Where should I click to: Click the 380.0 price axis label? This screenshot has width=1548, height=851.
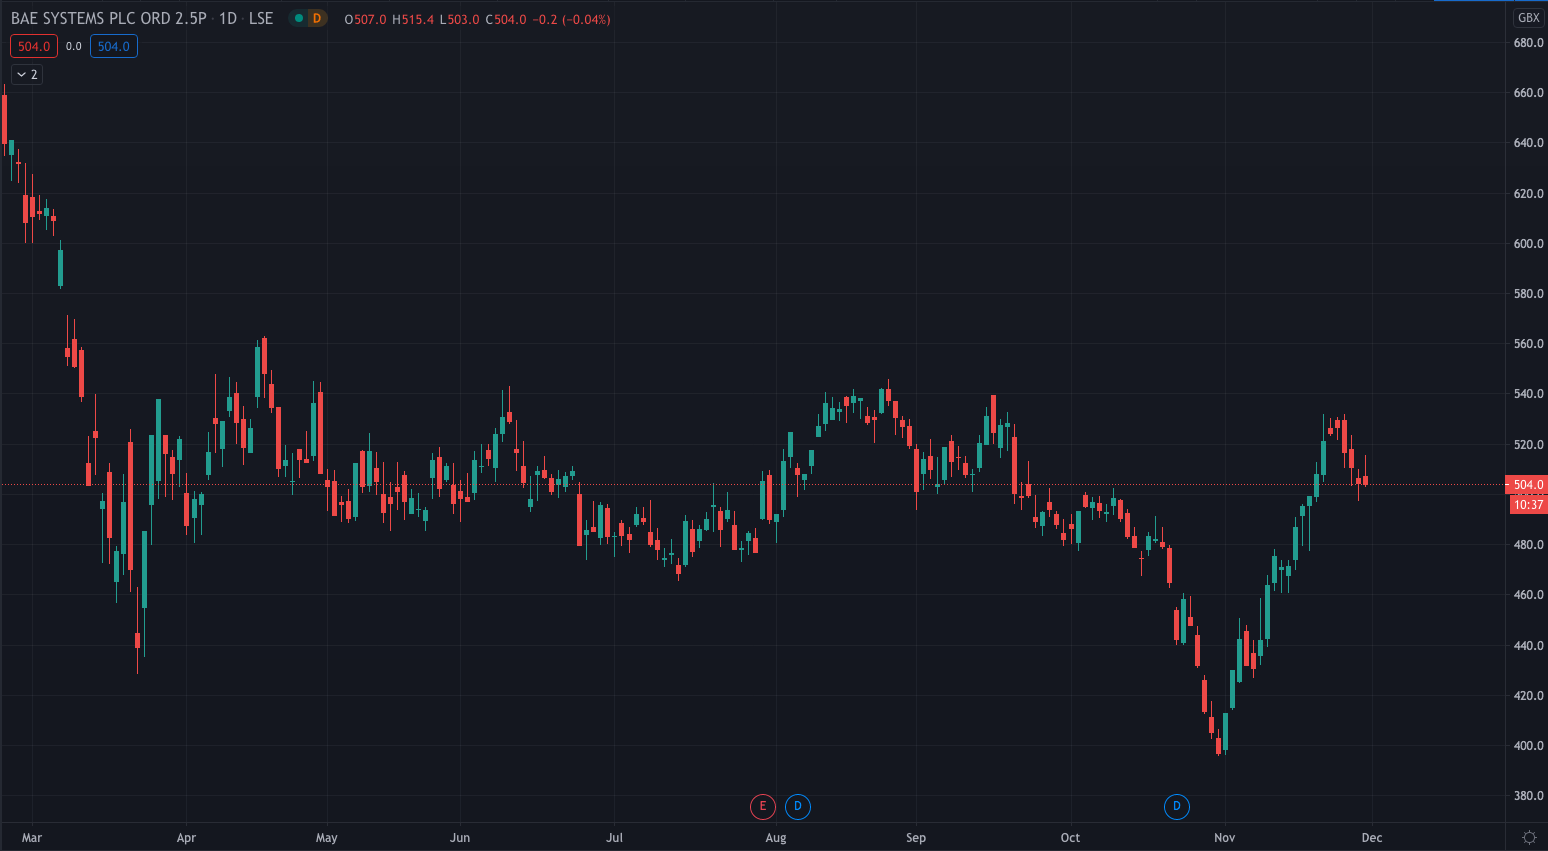(x=1528, y=796)
